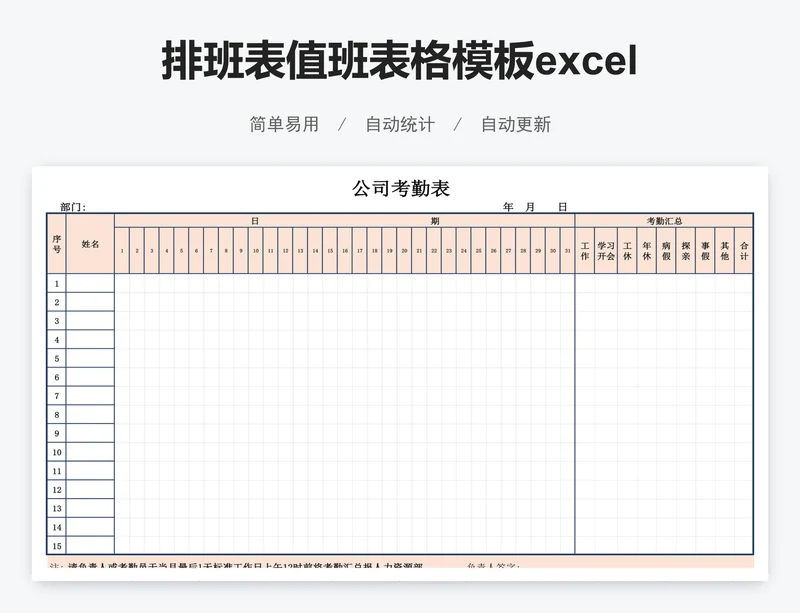Click the name cell in row 1
The image size is (800, 613).
tap(90, 283)
